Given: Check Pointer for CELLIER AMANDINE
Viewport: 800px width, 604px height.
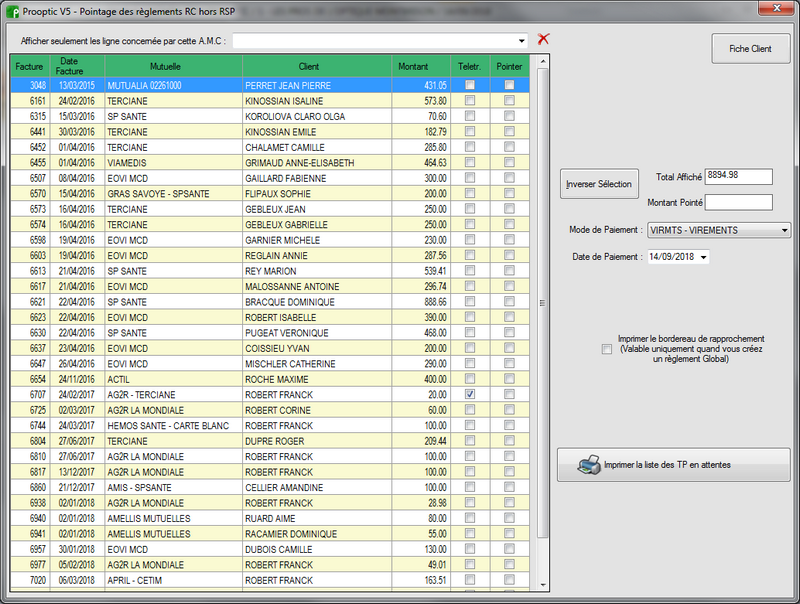Looking at the screenshot, I should 509,487.
